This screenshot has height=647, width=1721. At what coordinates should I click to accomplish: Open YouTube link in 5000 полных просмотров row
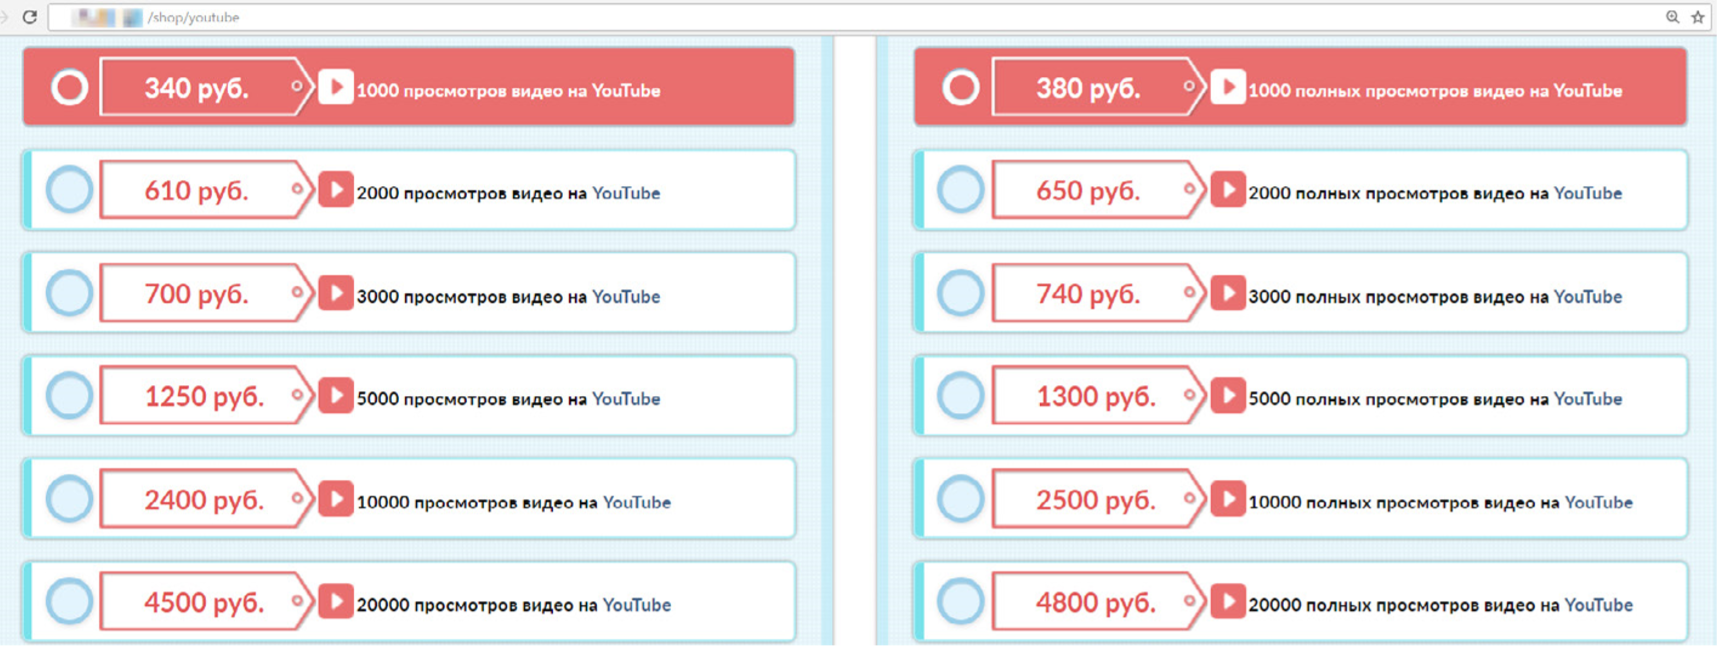1588,399
